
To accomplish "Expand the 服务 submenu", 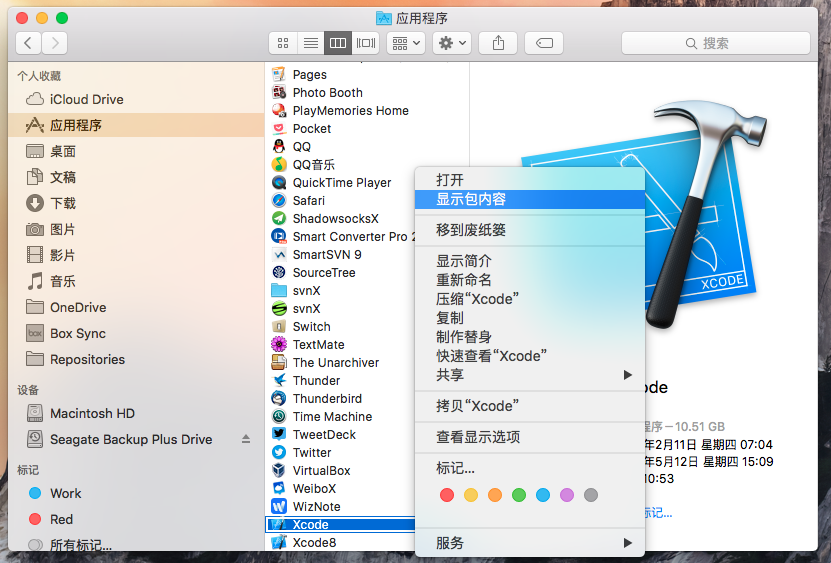I will (529, 543).
